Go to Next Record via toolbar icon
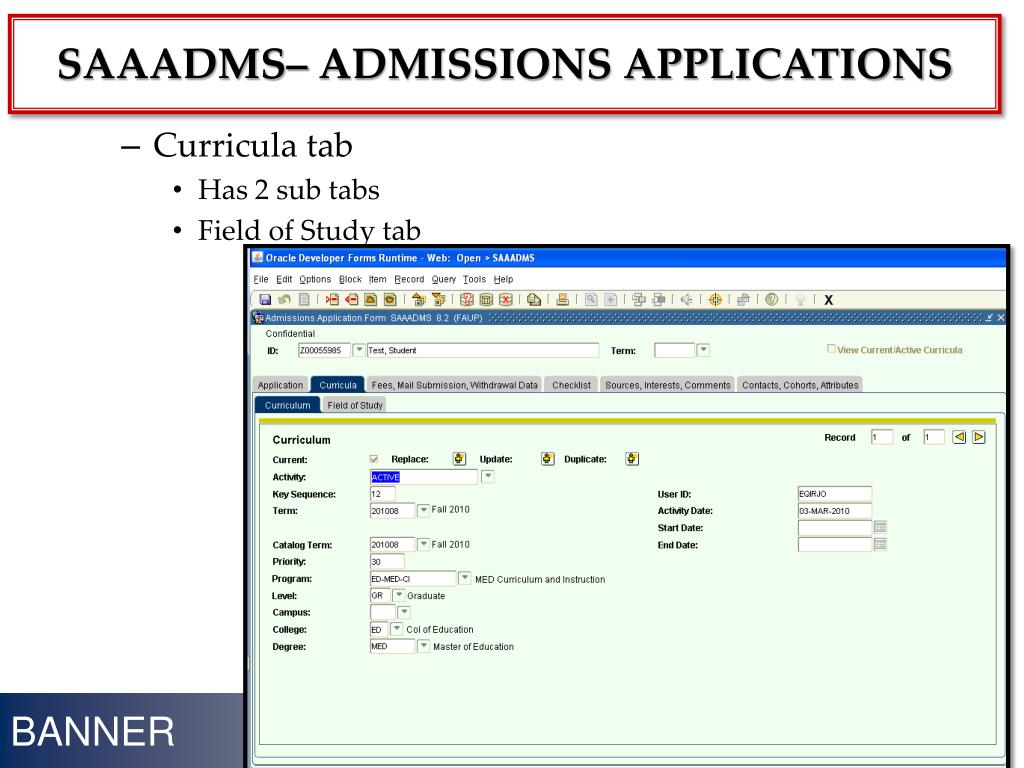 point(391,300)
